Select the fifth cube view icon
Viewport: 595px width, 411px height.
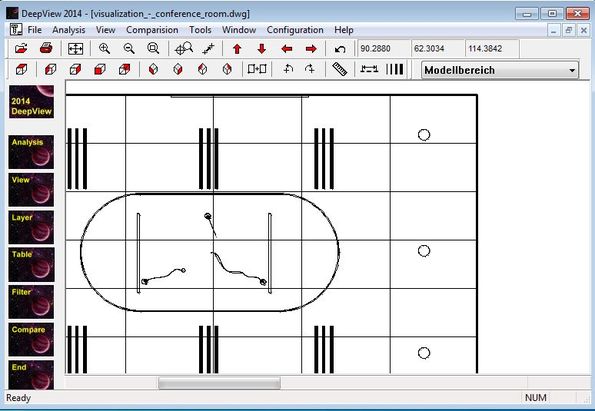pos(124,69)
